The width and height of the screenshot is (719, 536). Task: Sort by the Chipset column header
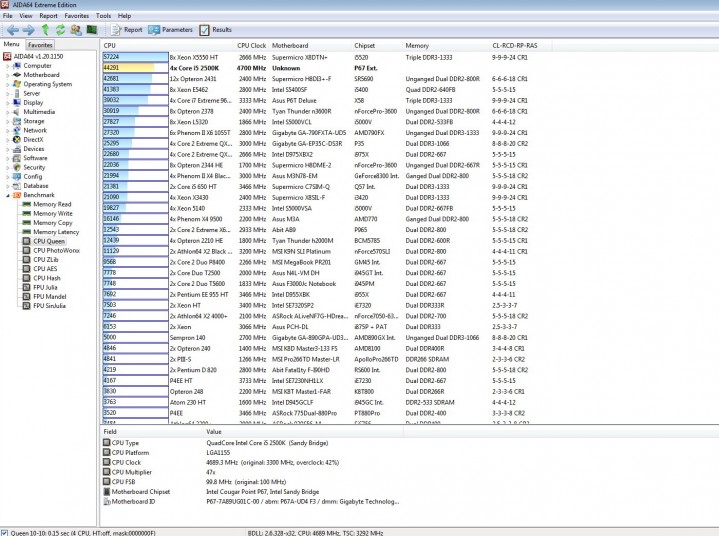coord(377,45)
